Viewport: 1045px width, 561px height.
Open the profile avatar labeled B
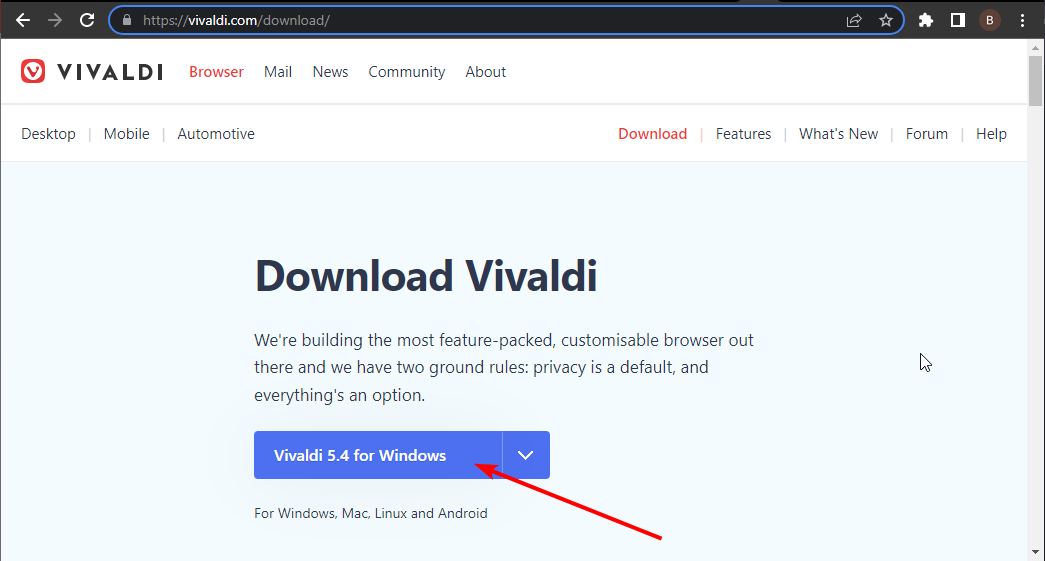[x=990, y=21]
